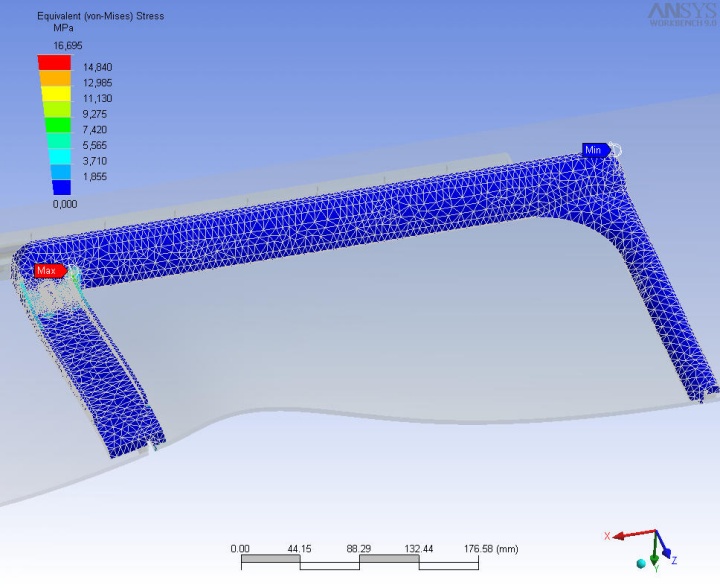Select the red legend color band
Screen dimensions: 720x588
tap(54, 63)
